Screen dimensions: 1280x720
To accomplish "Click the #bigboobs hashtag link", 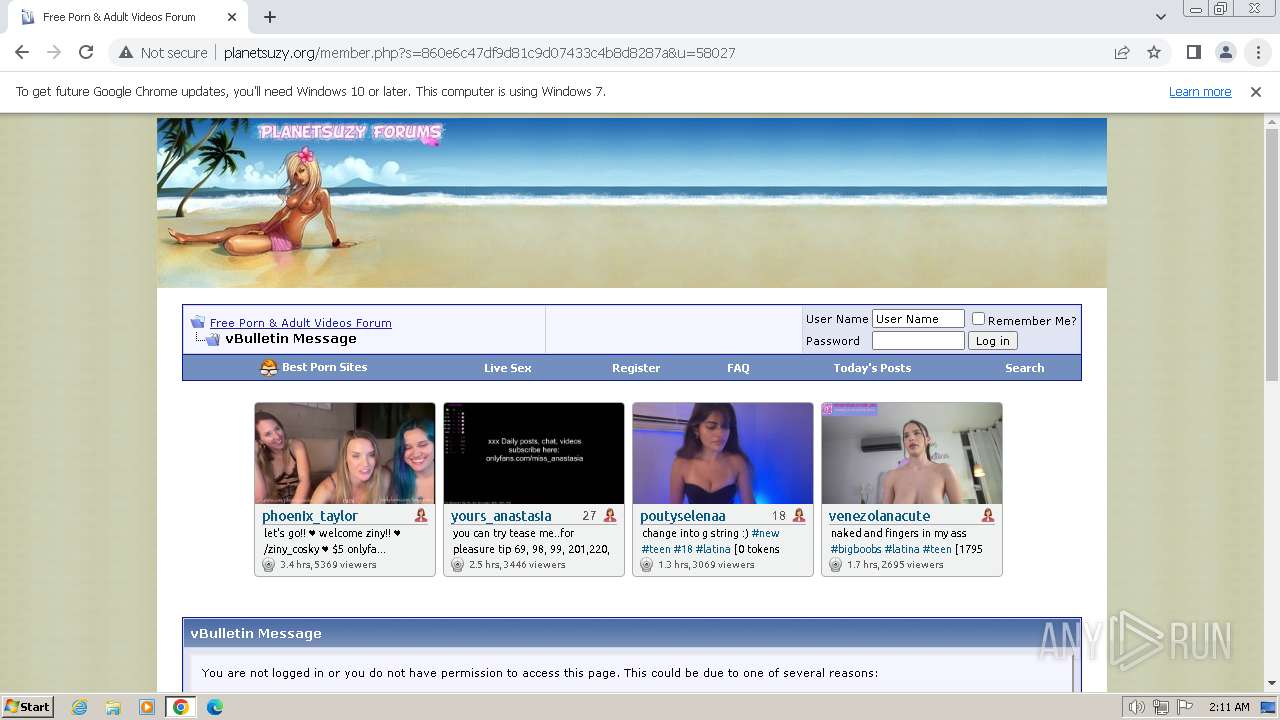I will 855,549.
